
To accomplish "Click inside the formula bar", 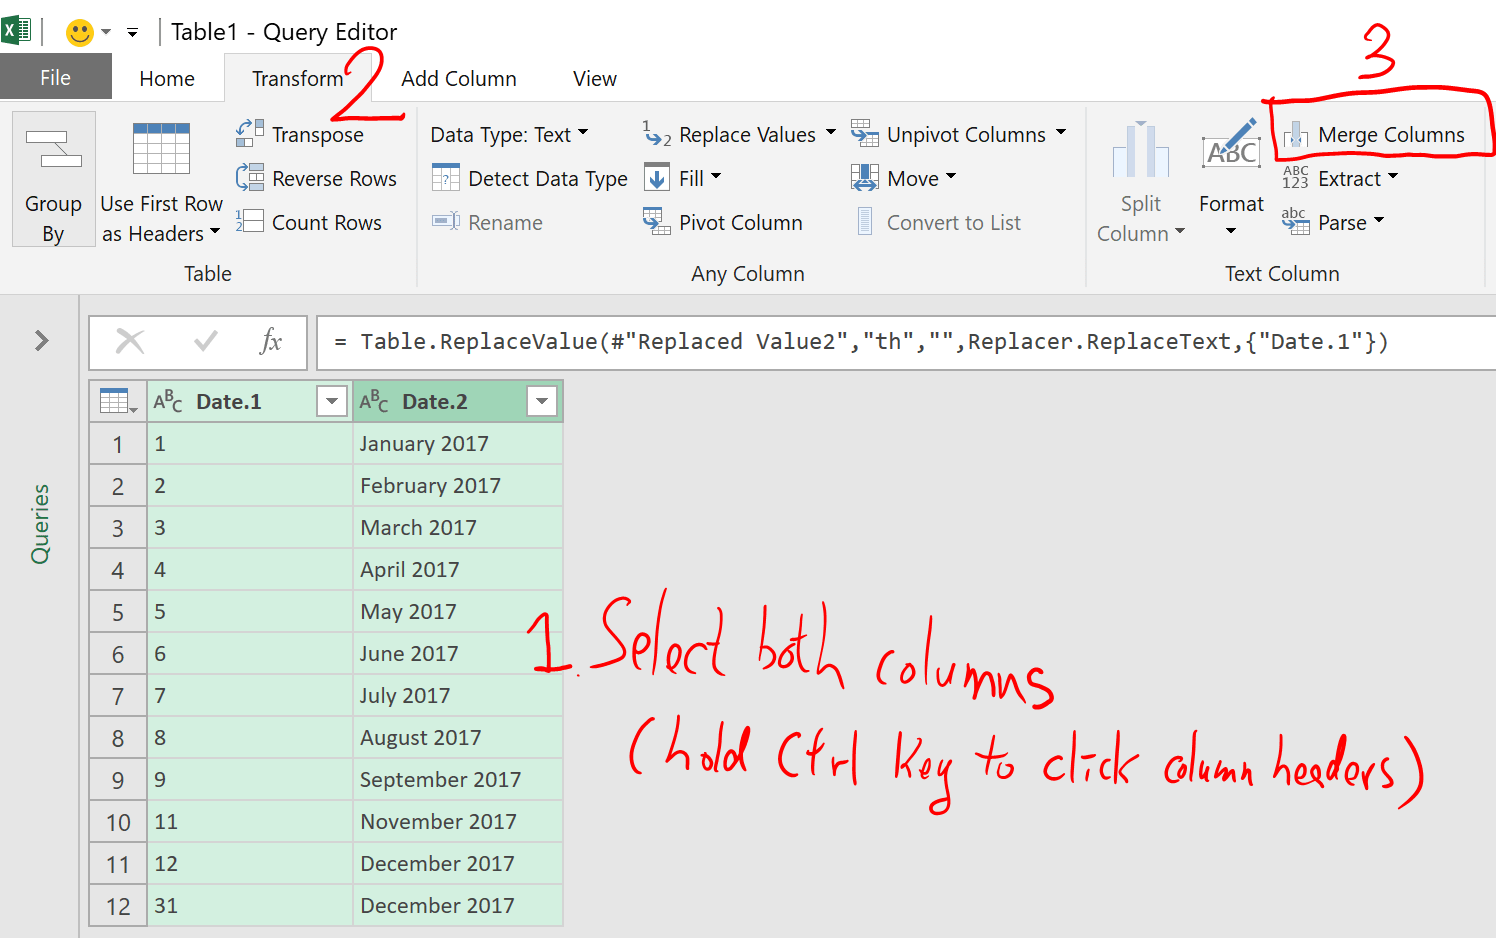I will 800,341.
